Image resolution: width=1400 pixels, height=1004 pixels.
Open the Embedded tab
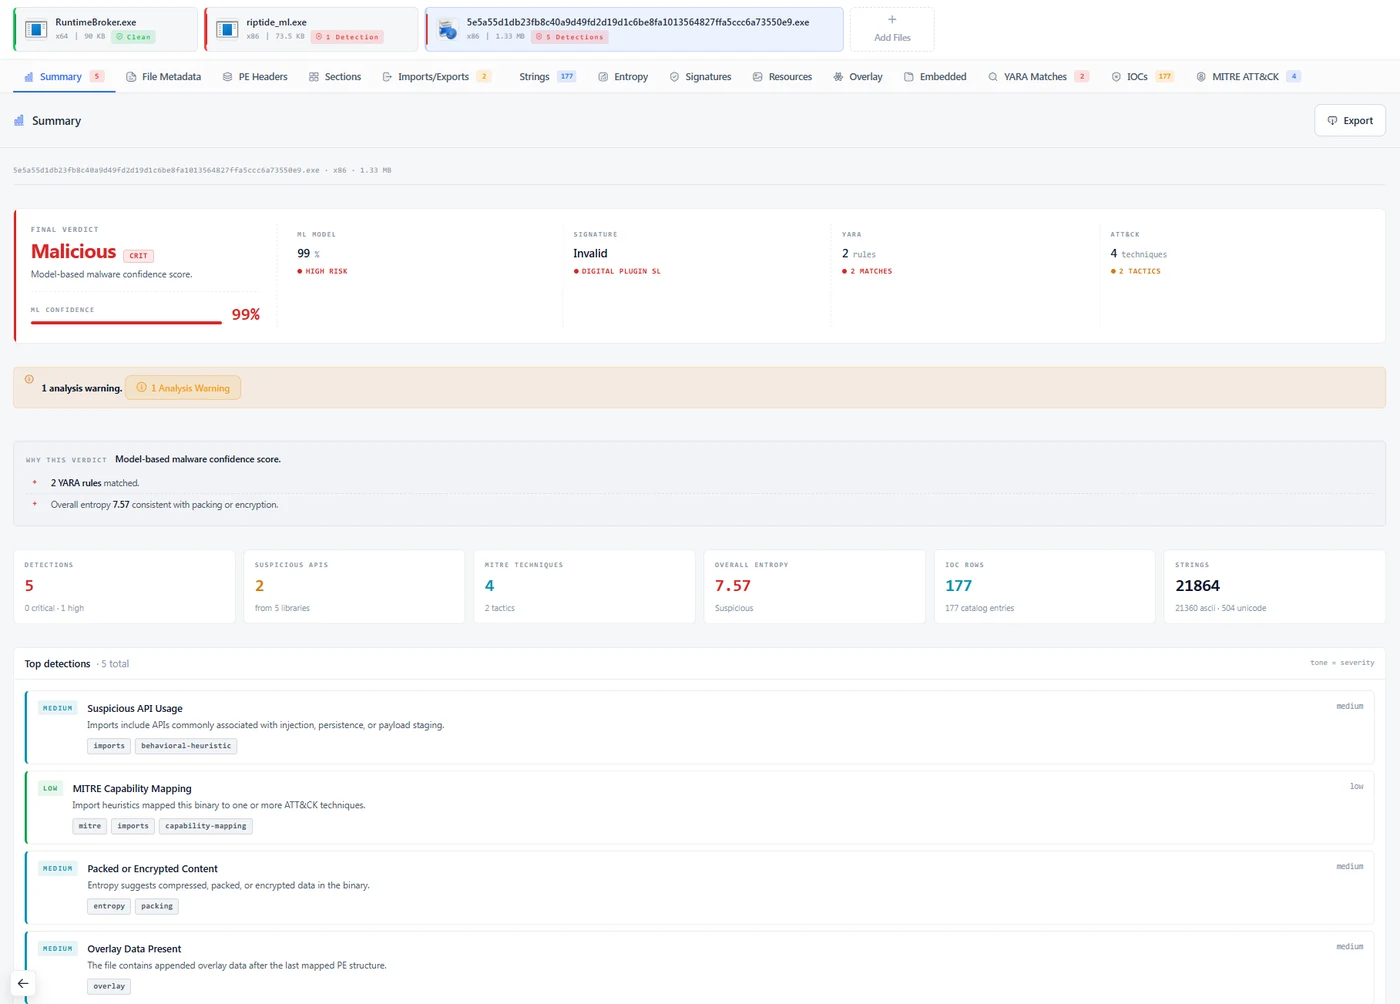click(935, 76)
